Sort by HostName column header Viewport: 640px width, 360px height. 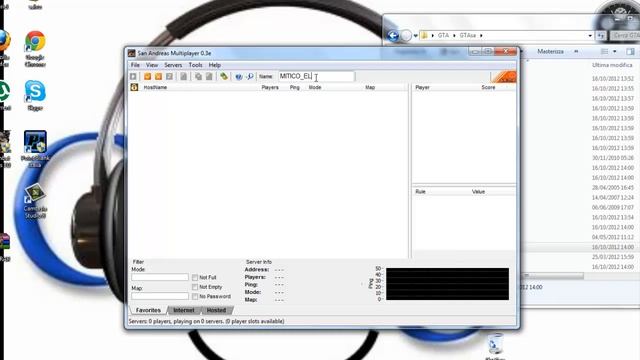[155, 87]
